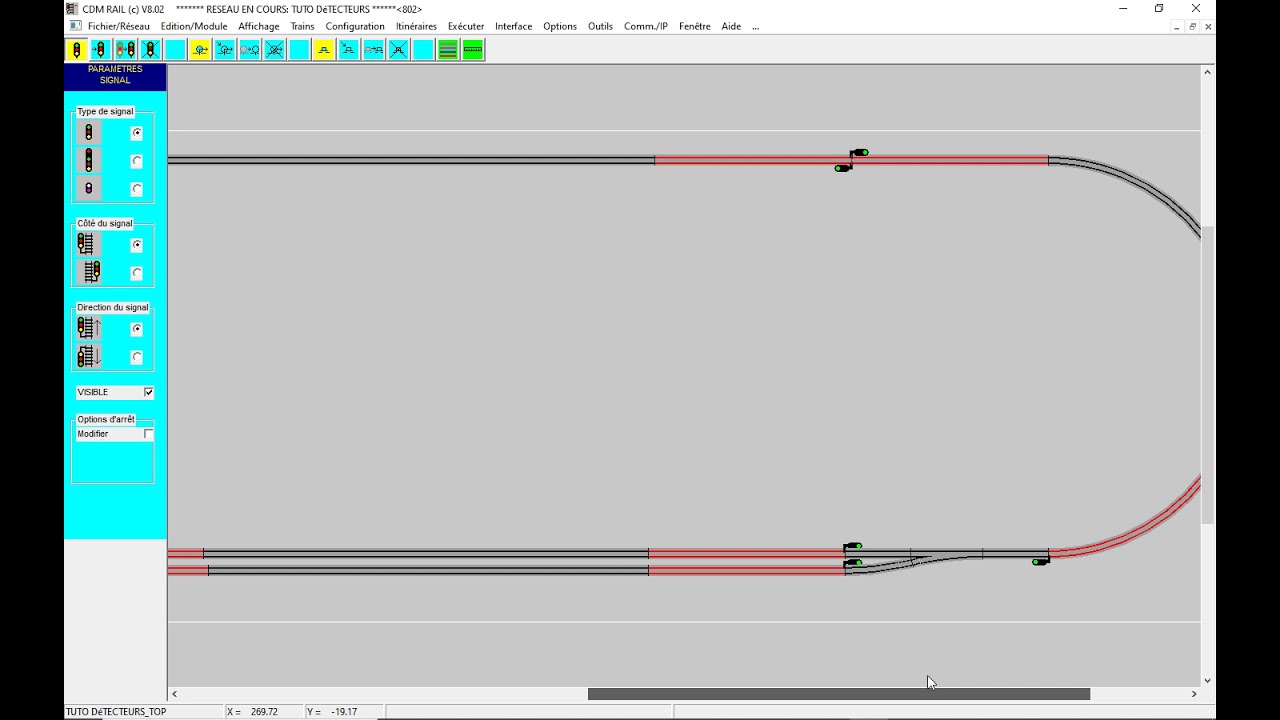
Task: Choose the copy-detector tool icon
Action: [374, 49]
